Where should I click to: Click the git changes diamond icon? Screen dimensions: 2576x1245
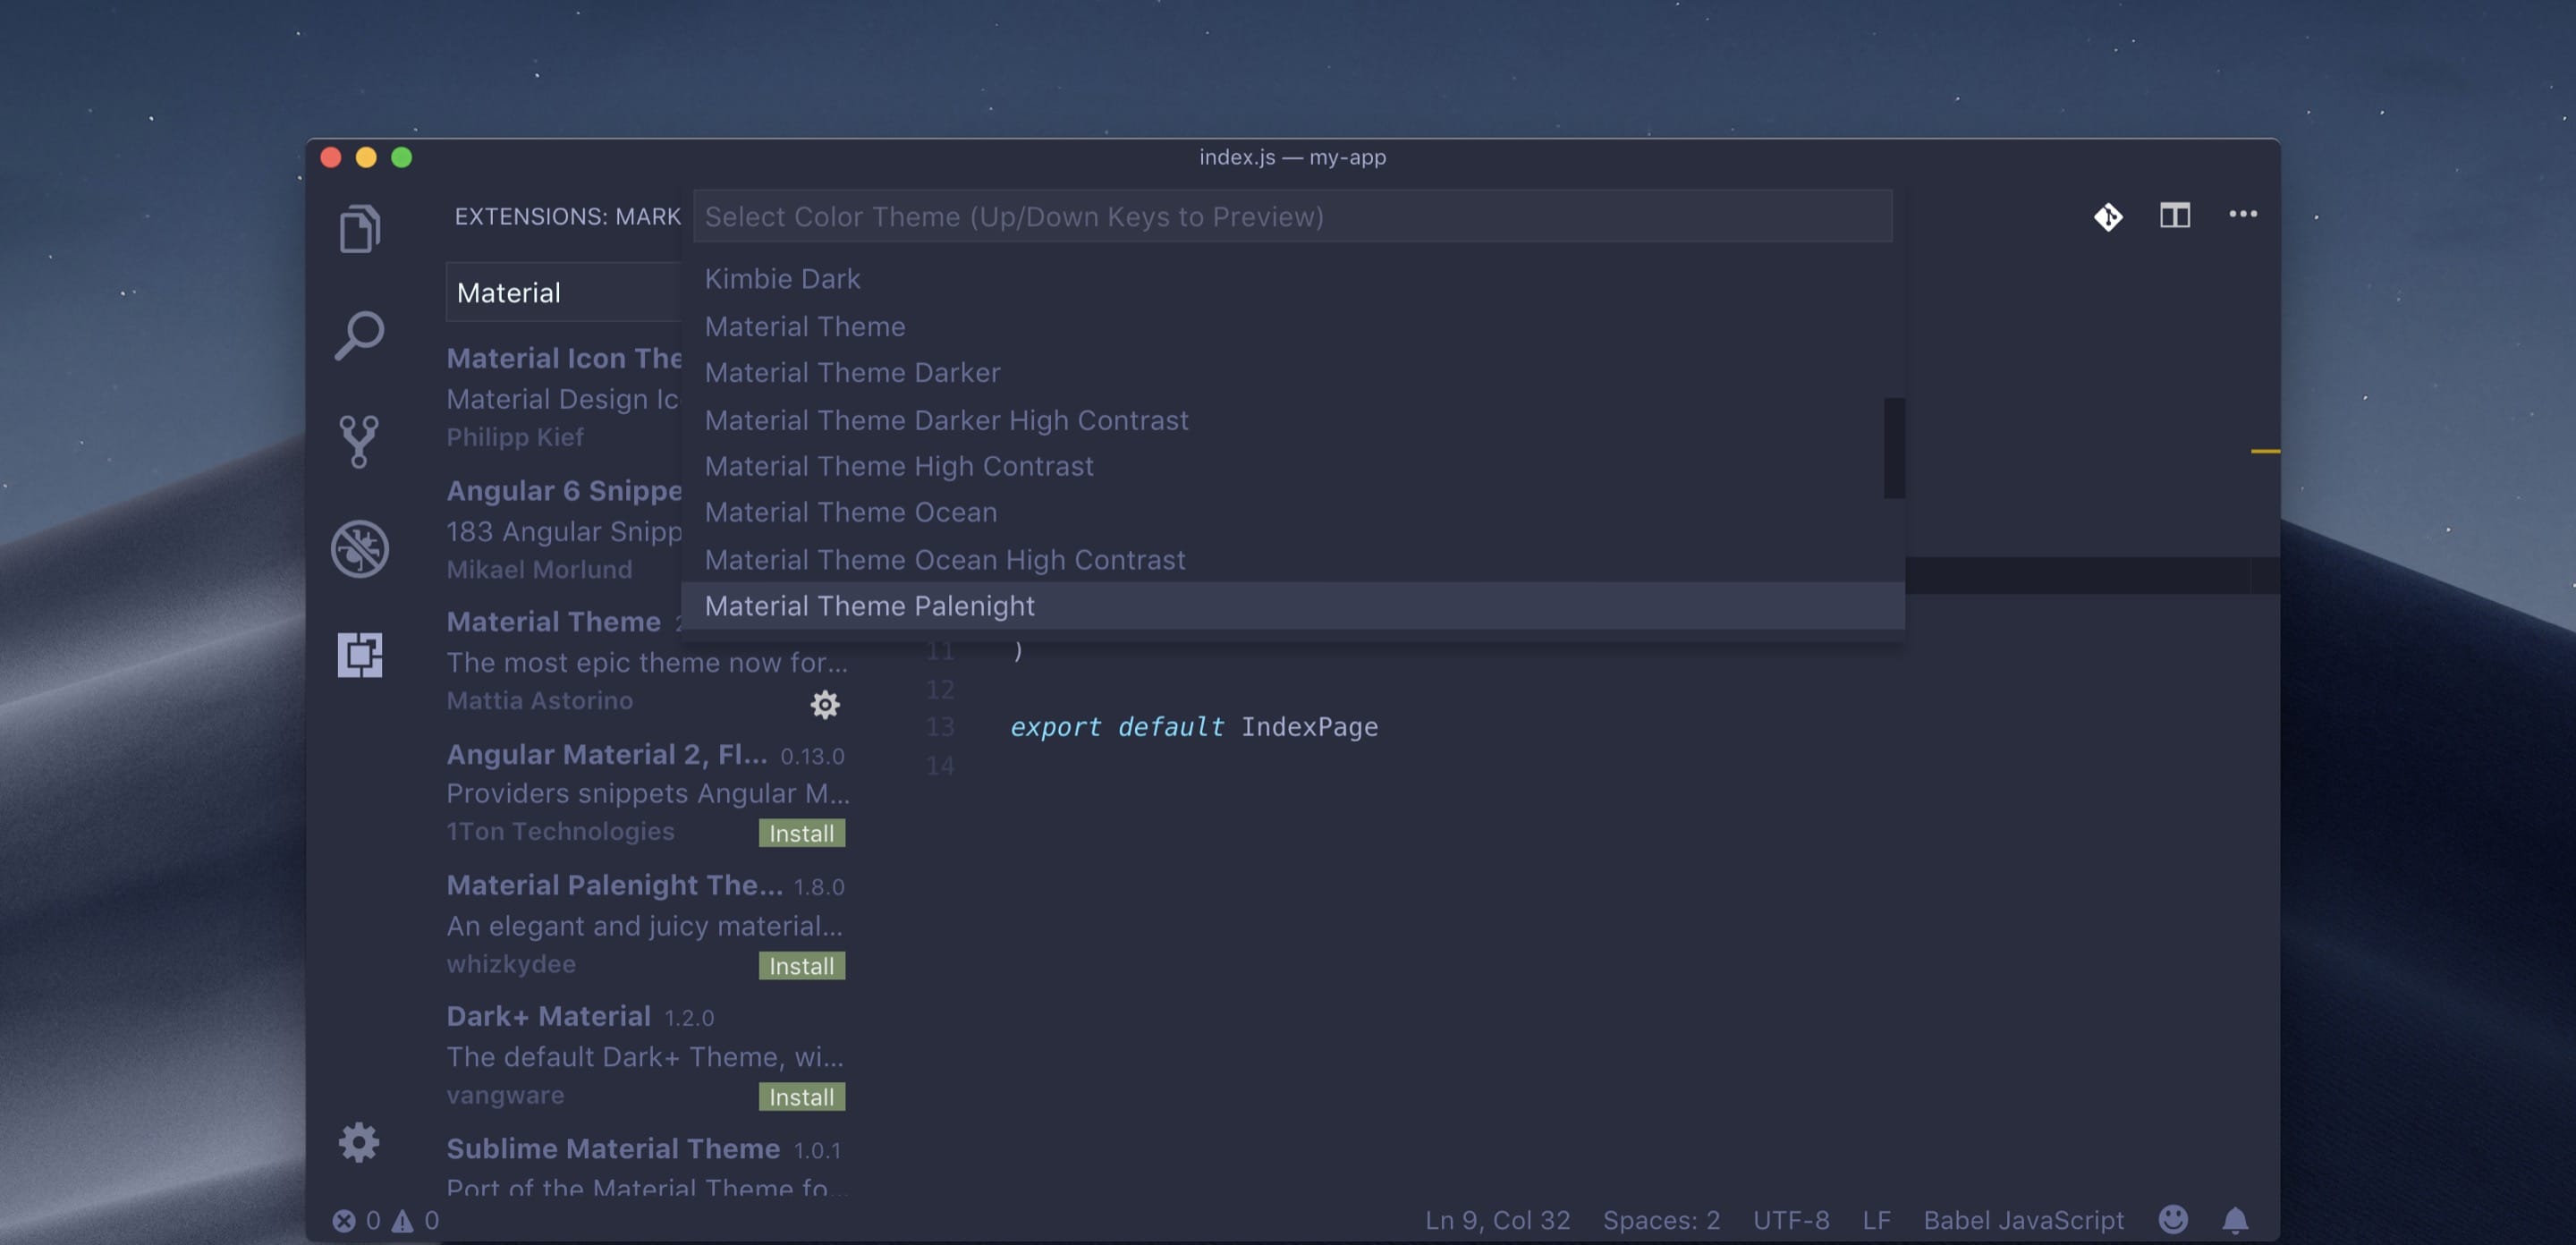(x=2108, y=216)
